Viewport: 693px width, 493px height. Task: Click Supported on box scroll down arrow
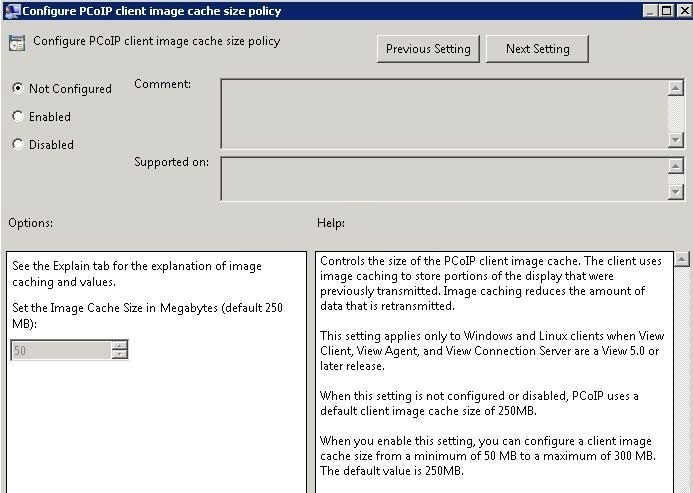coord(675,192)
